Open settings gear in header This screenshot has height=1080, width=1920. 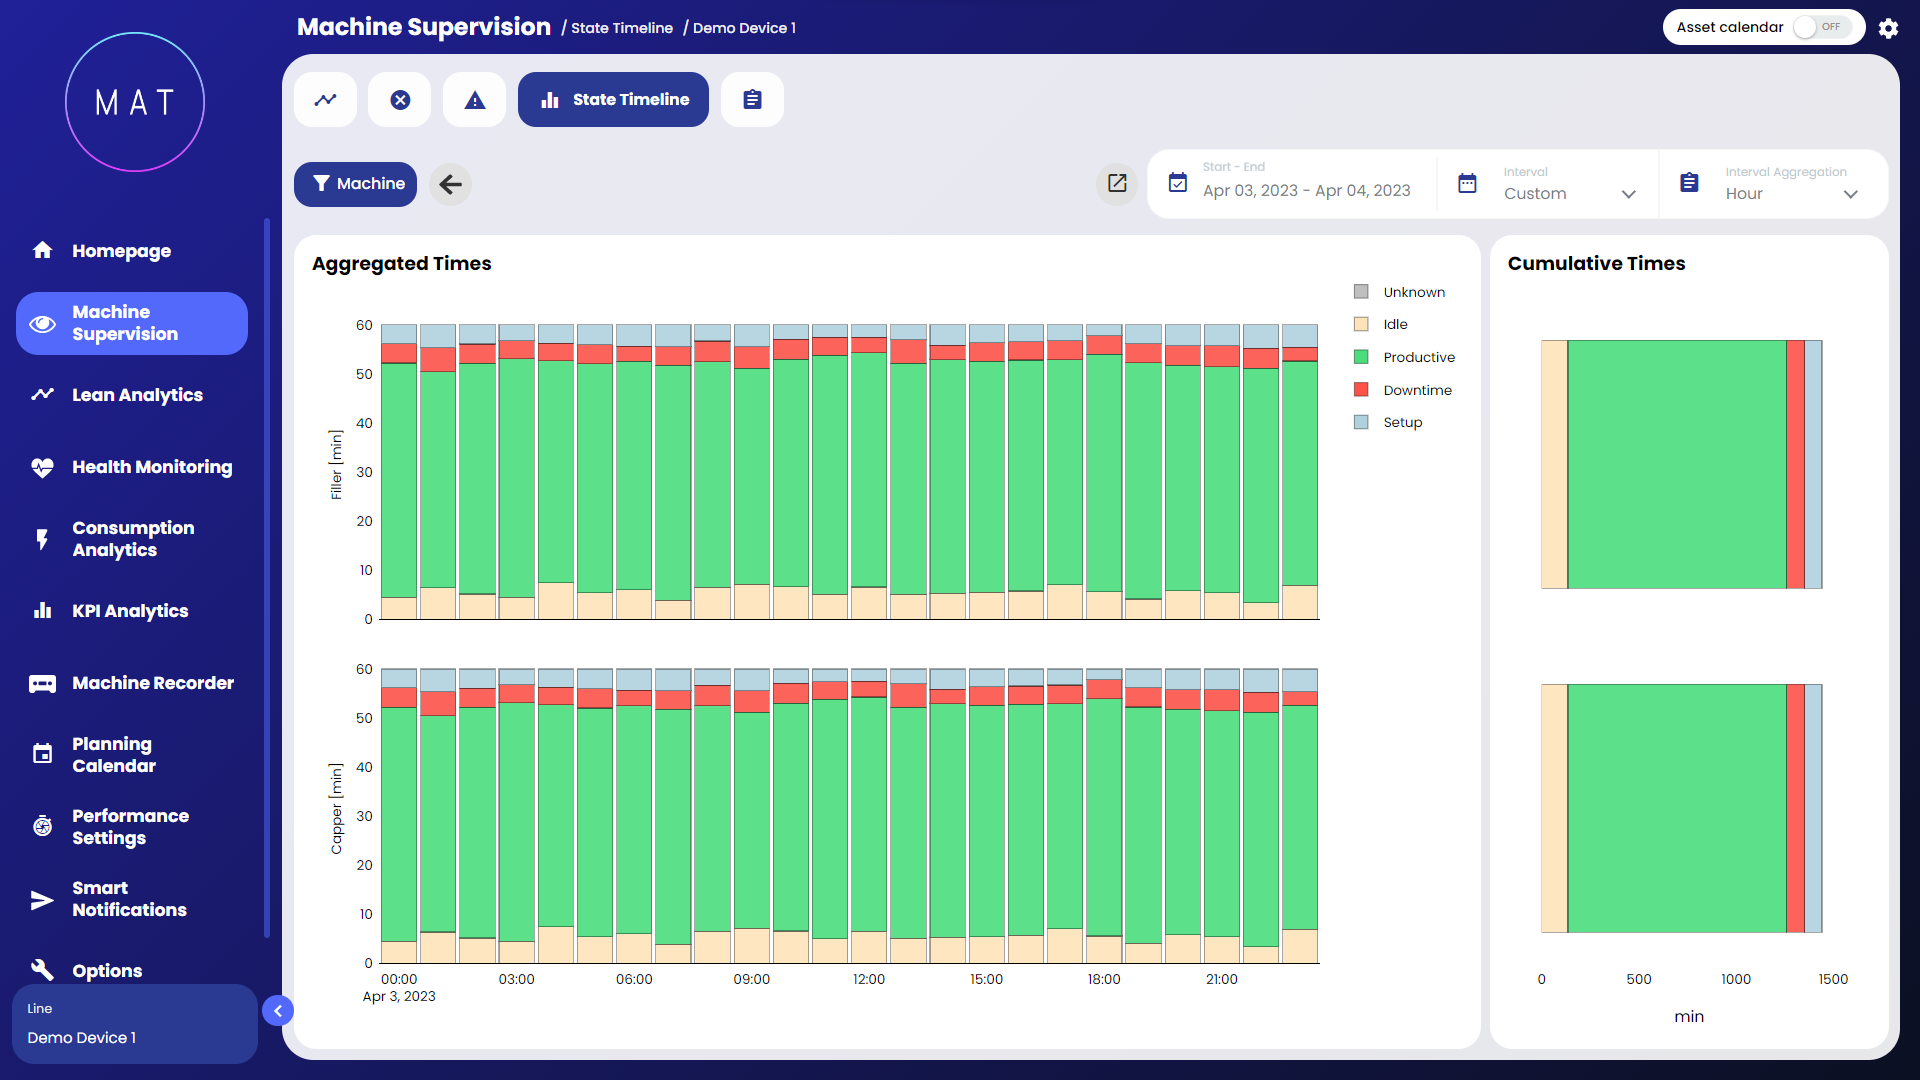click(1888, 28)
